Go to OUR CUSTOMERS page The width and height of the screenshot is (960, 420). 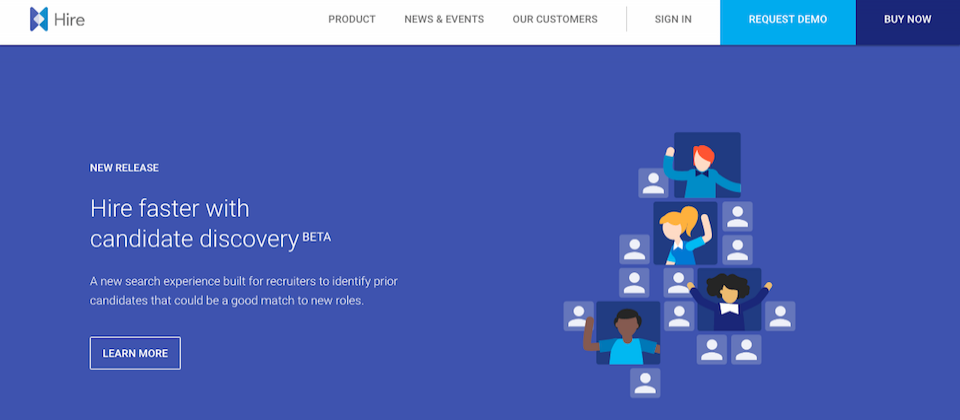coord(555,20)
